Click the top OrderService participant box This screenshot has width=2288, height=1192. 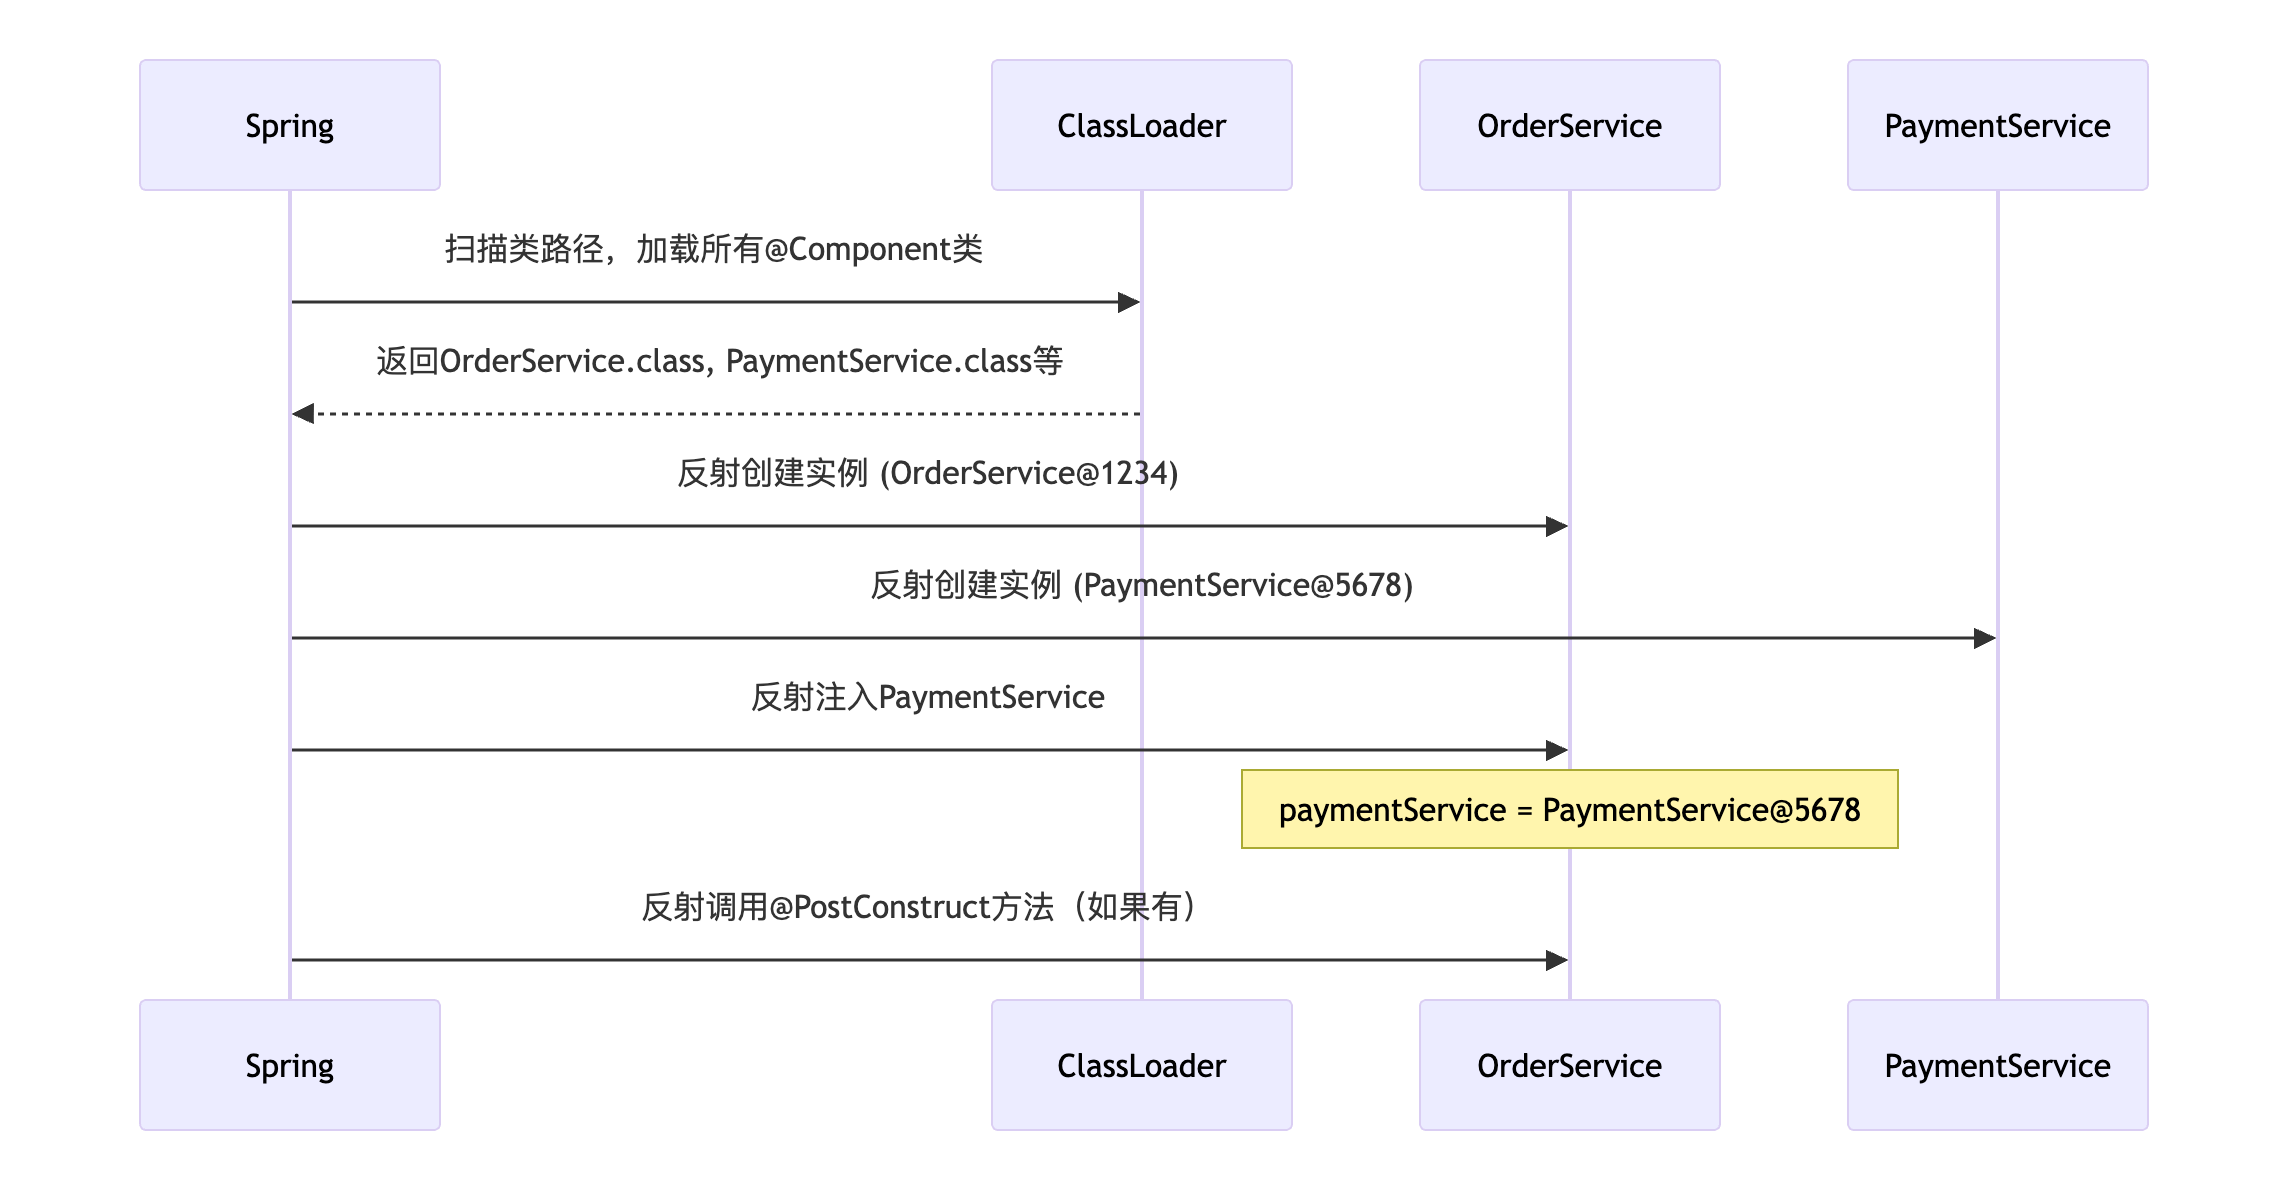[x=1570, y=125]
